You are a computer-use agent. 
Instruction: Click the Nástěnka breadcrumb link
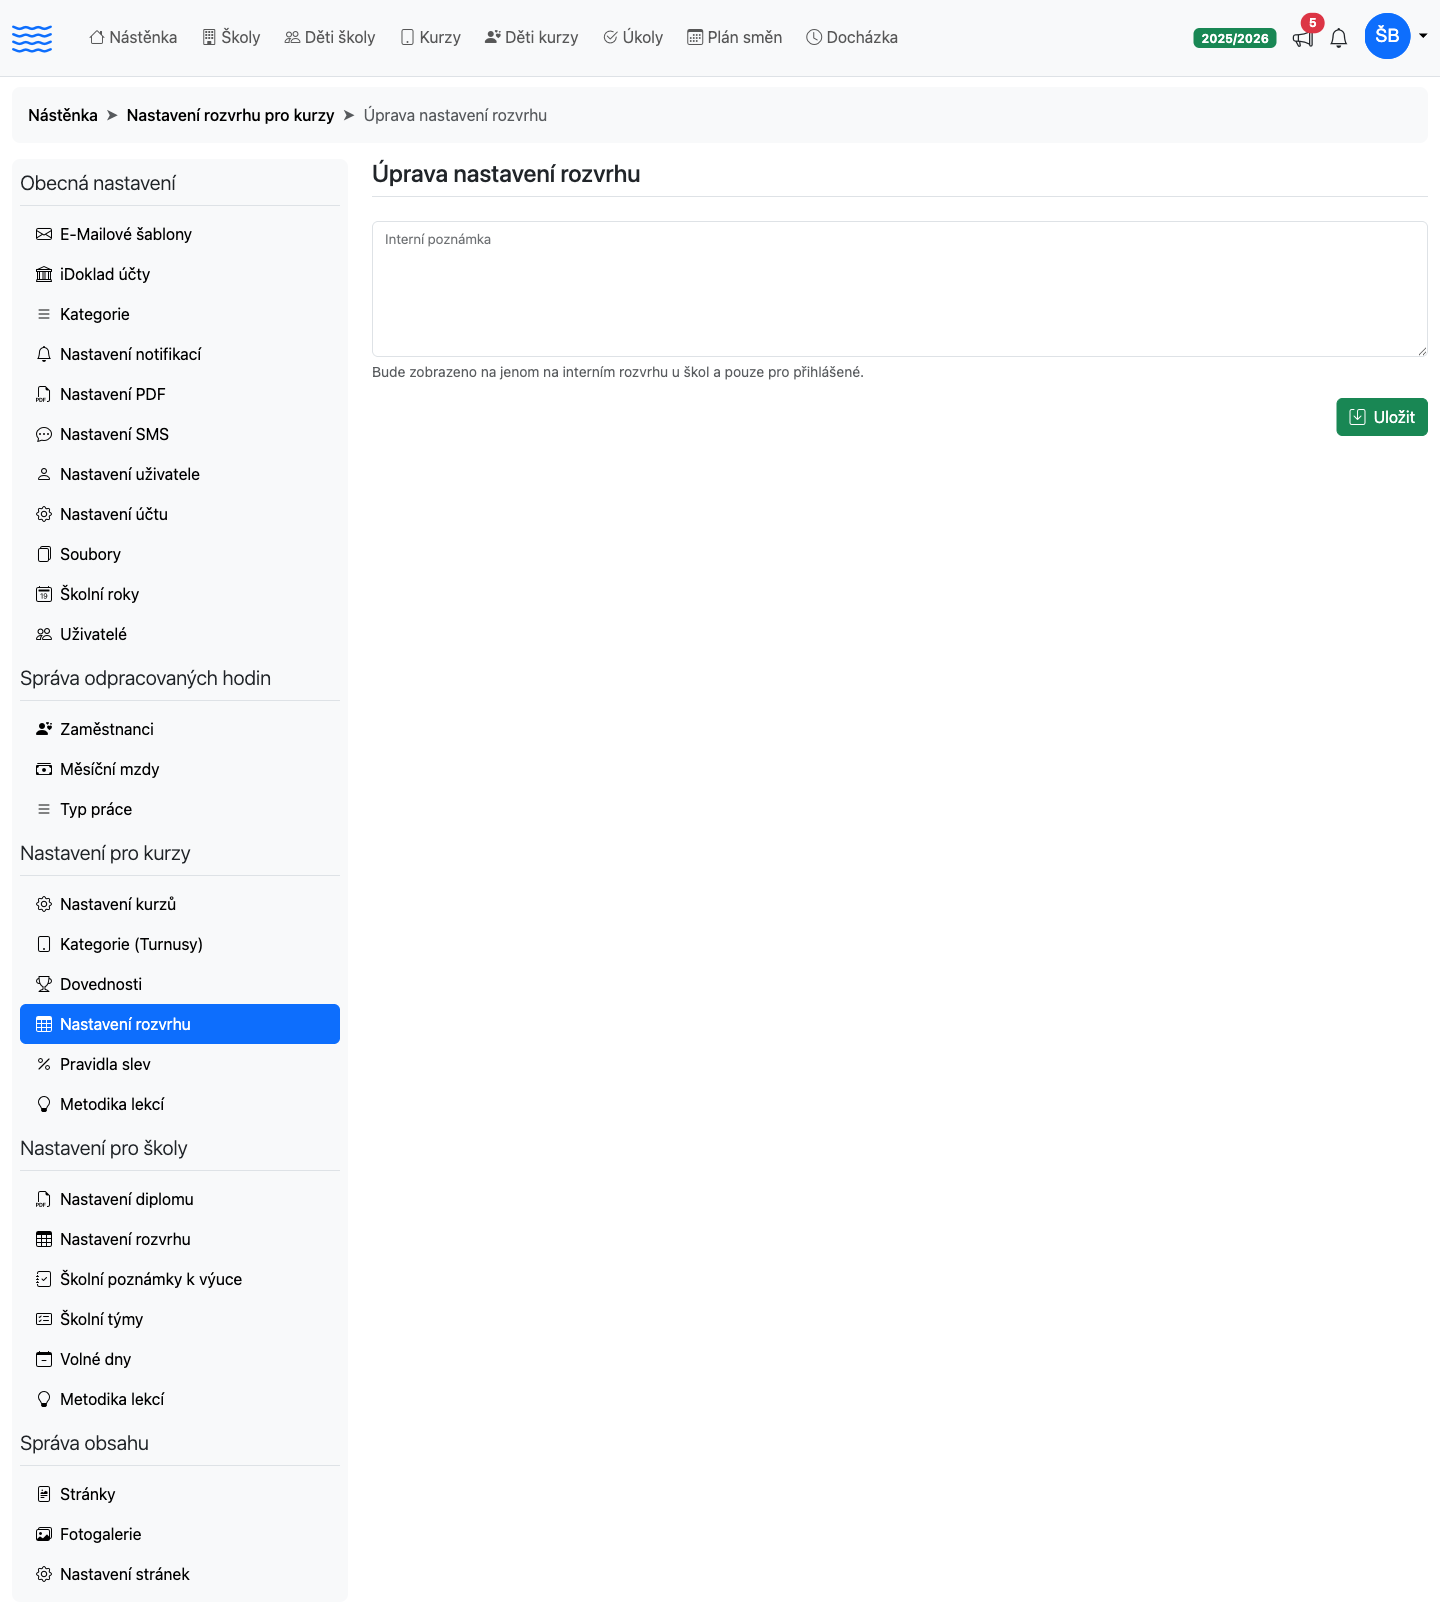[63, 115]
